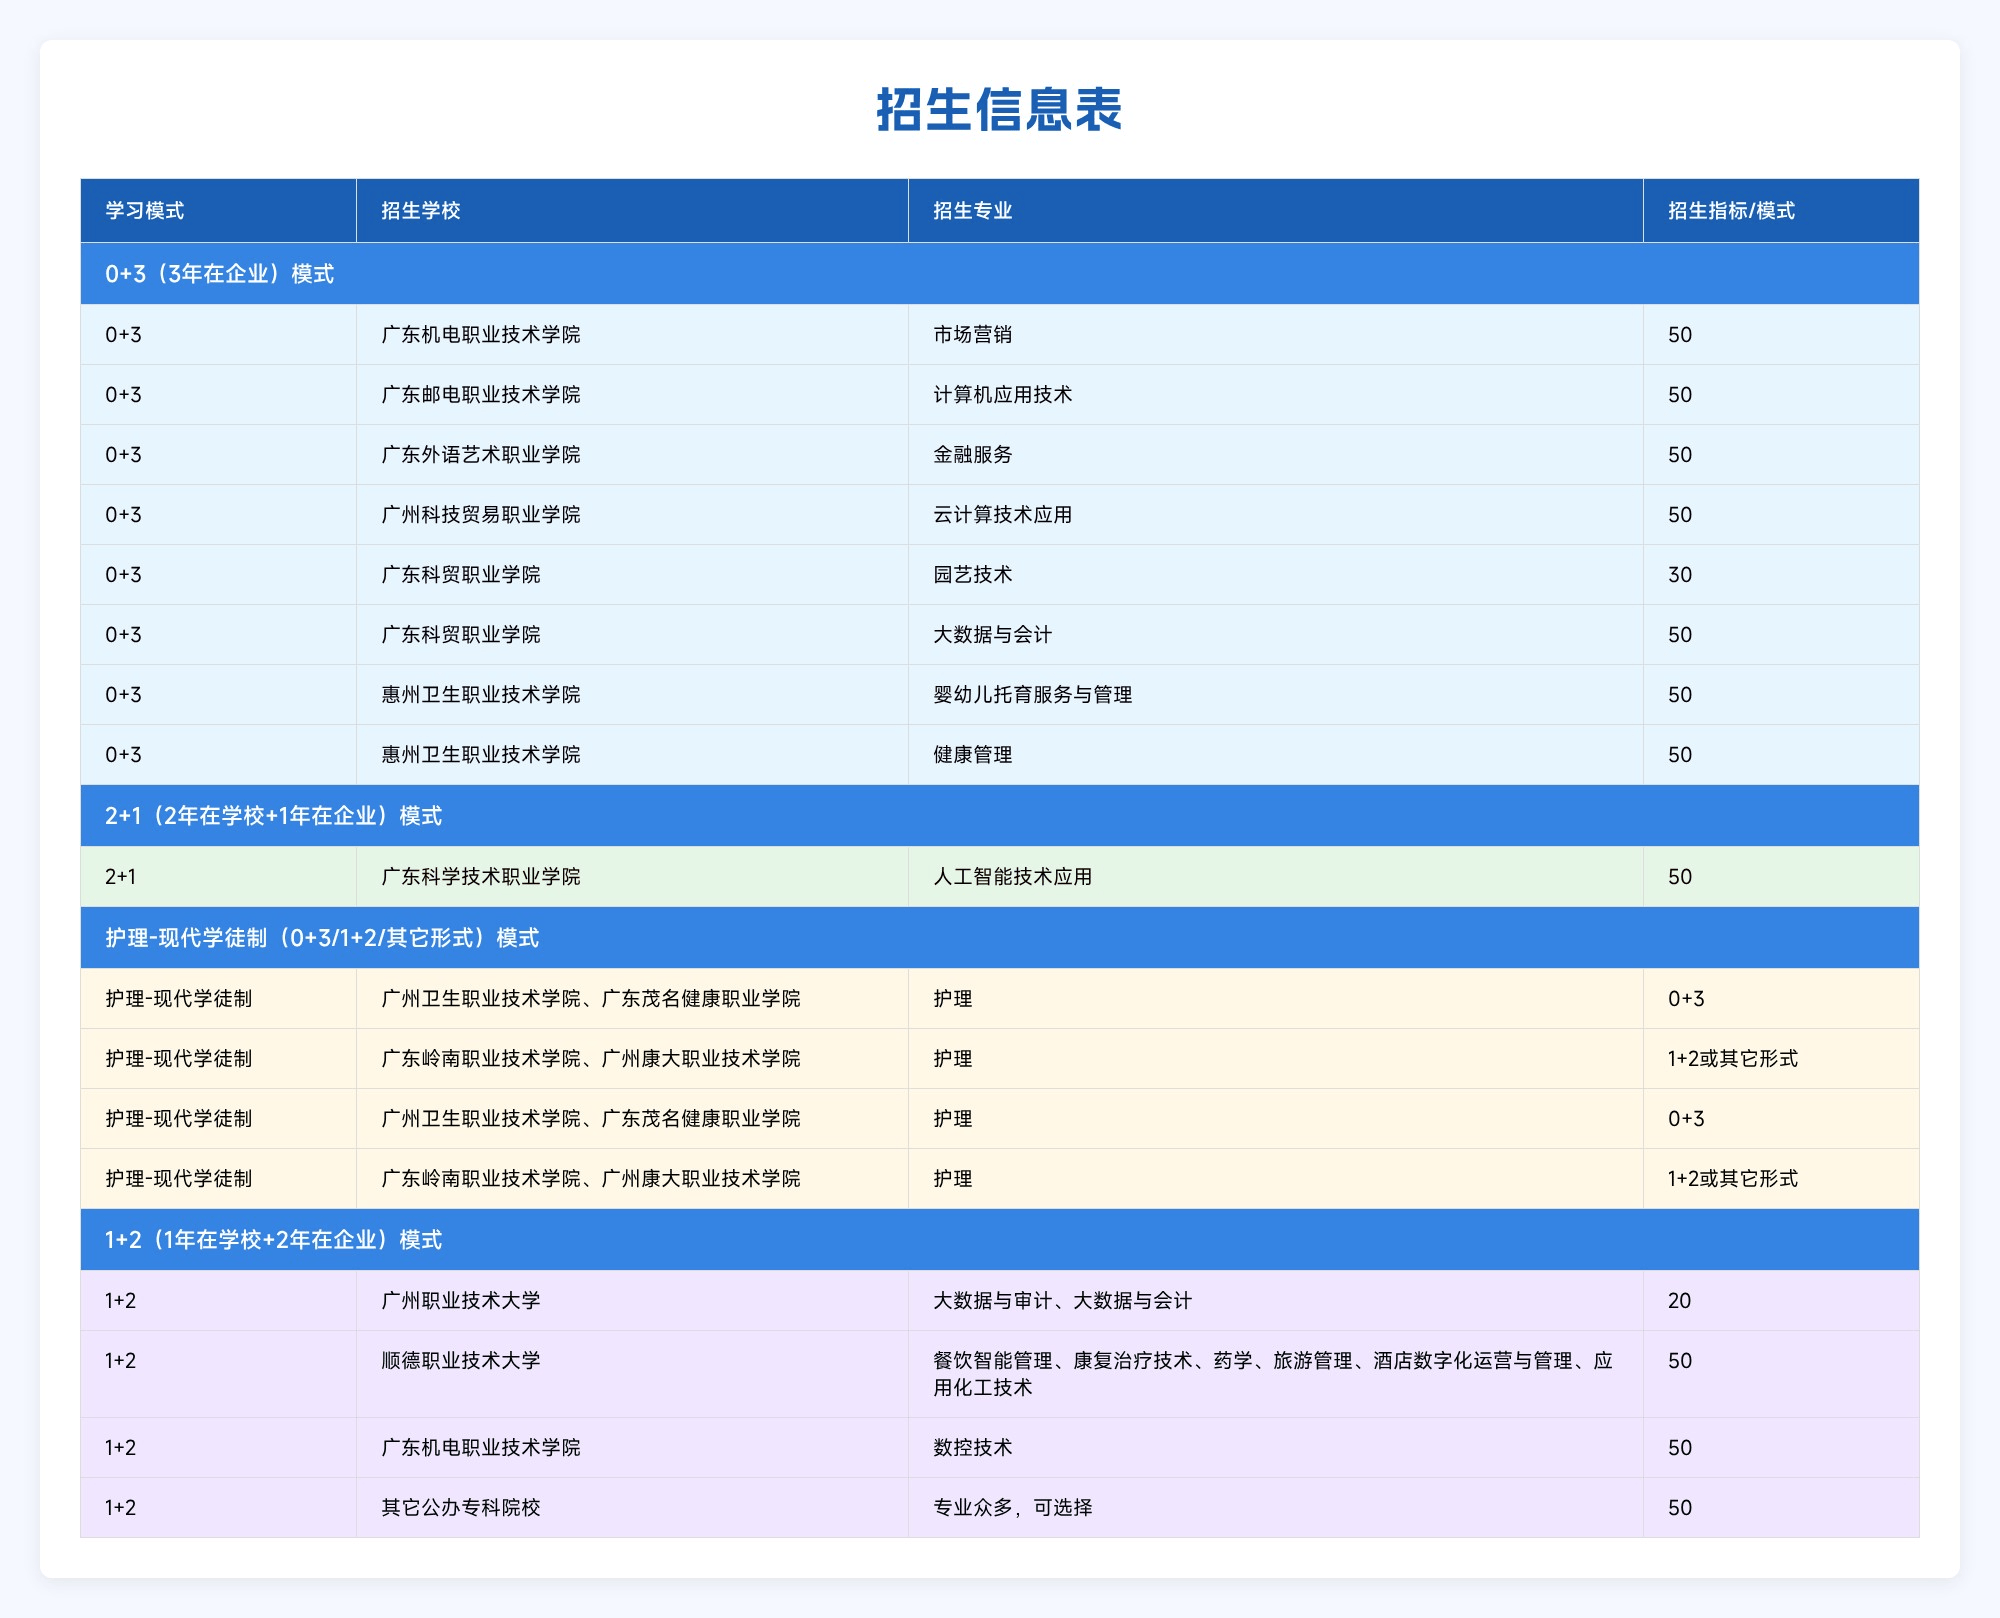Select the 园艺技术 major cell
This screenshot has width=2000, height=1618.
[x=1276, y=575]
